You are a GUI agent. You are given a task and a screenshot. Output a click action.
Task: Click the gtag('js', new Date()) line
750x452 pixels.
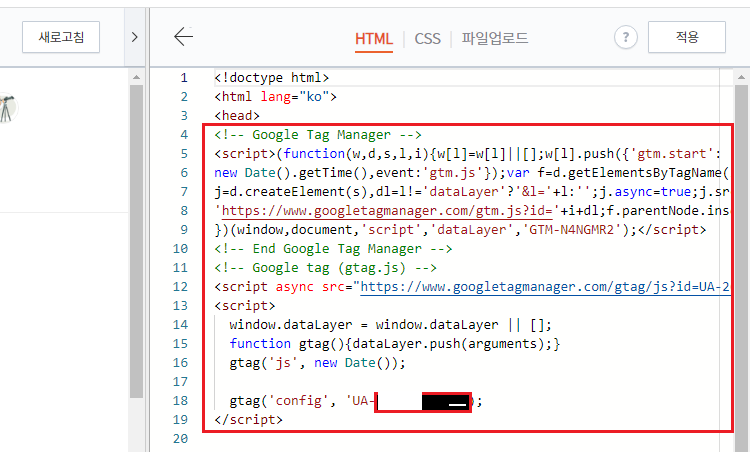pyautogui.click(x=317, y=363)
